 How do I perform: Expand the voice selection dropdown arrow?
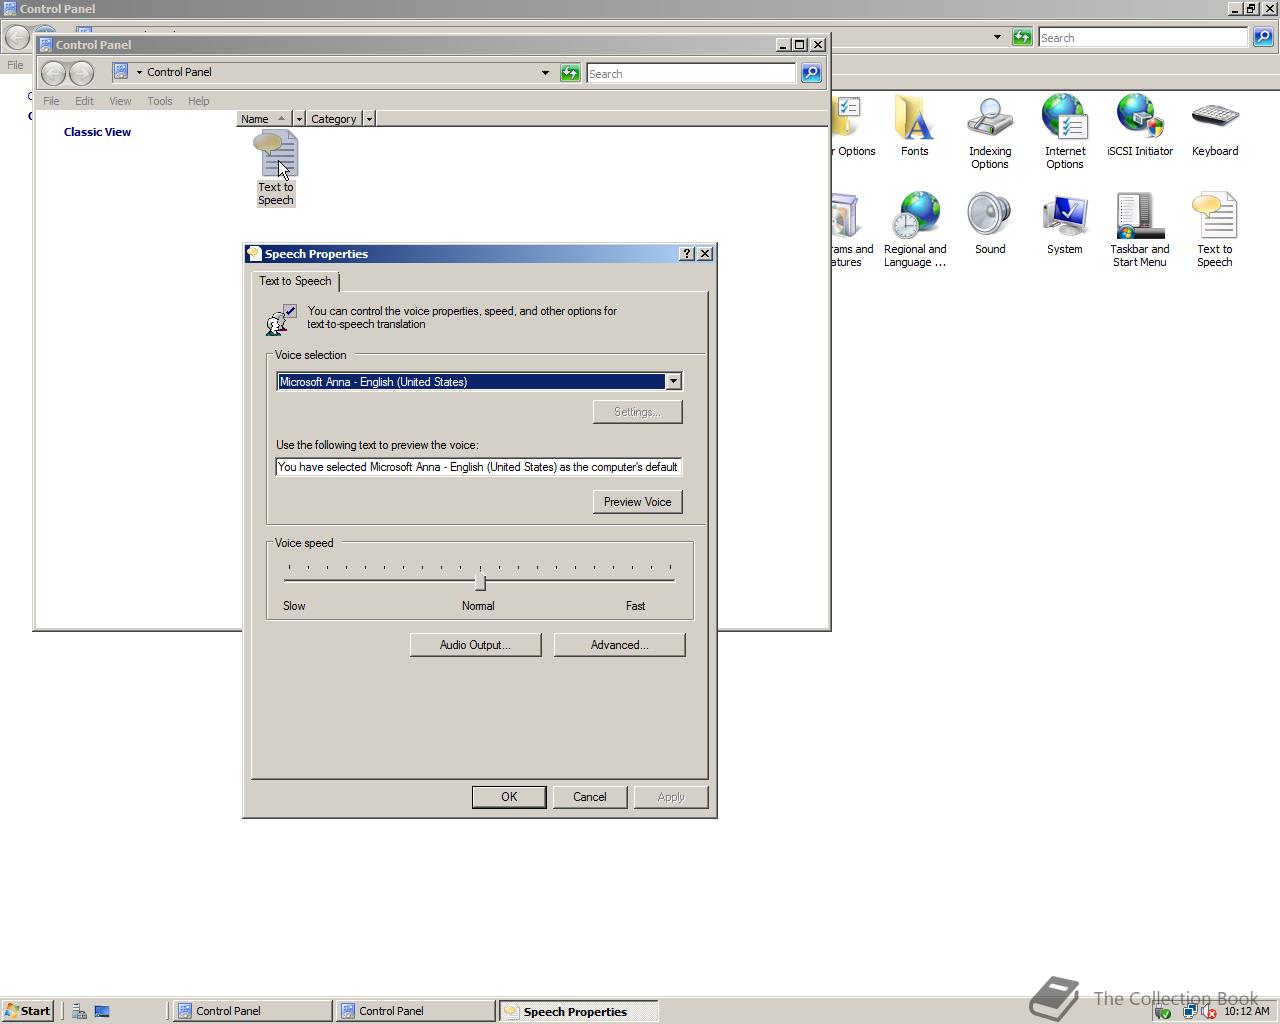pyautogui.click(x=673, y=381)
